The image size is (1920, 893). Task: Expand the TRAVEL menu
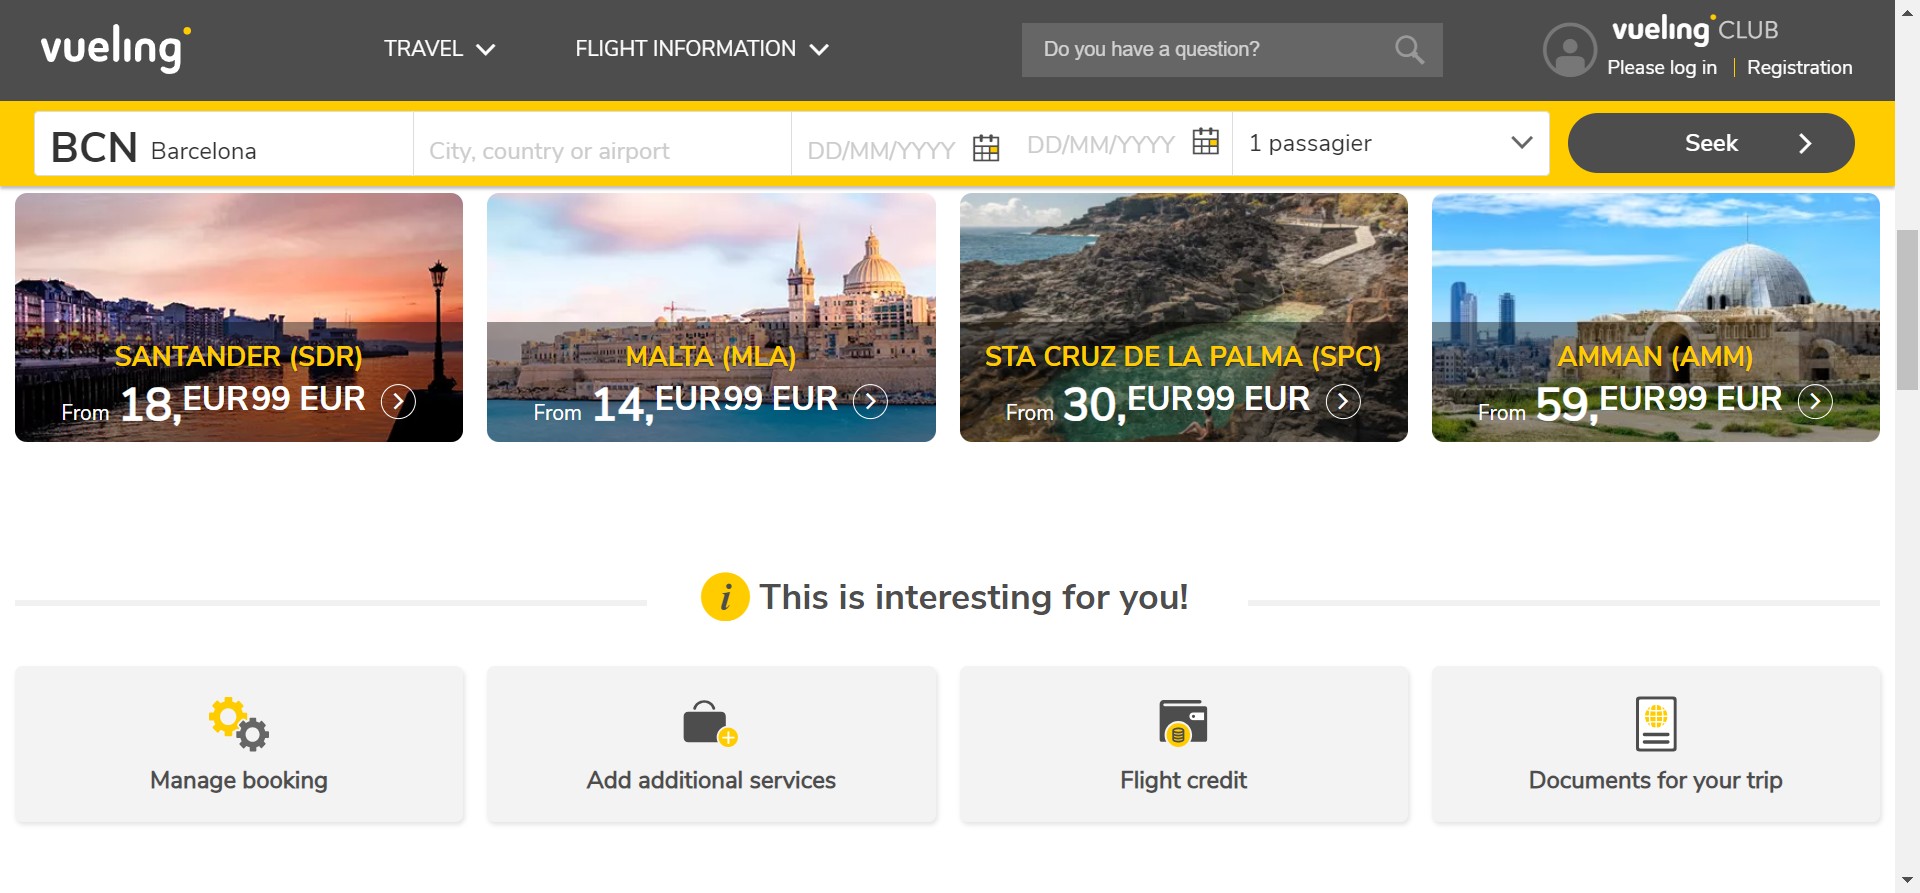coord(439,49)
